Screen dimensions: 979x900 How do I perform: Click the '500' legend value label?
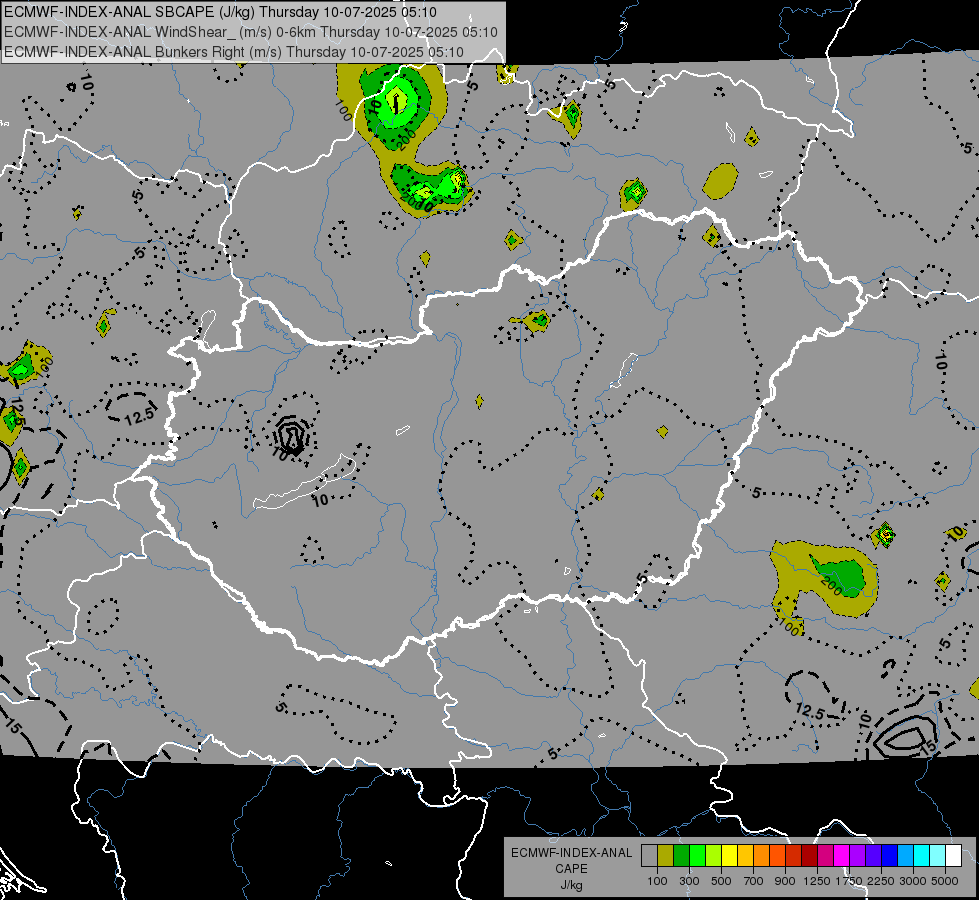pyautogui.click(x=721, y=881)
